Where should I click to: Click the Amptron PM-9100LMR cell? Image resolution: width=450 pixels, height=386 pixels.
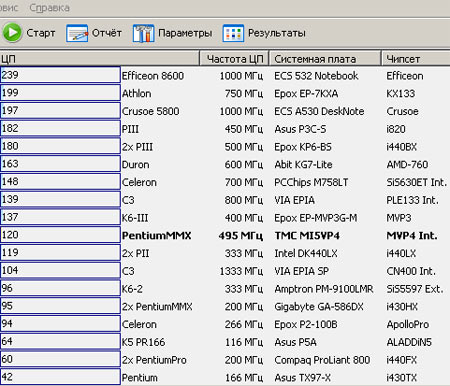(x=324, y=289)
